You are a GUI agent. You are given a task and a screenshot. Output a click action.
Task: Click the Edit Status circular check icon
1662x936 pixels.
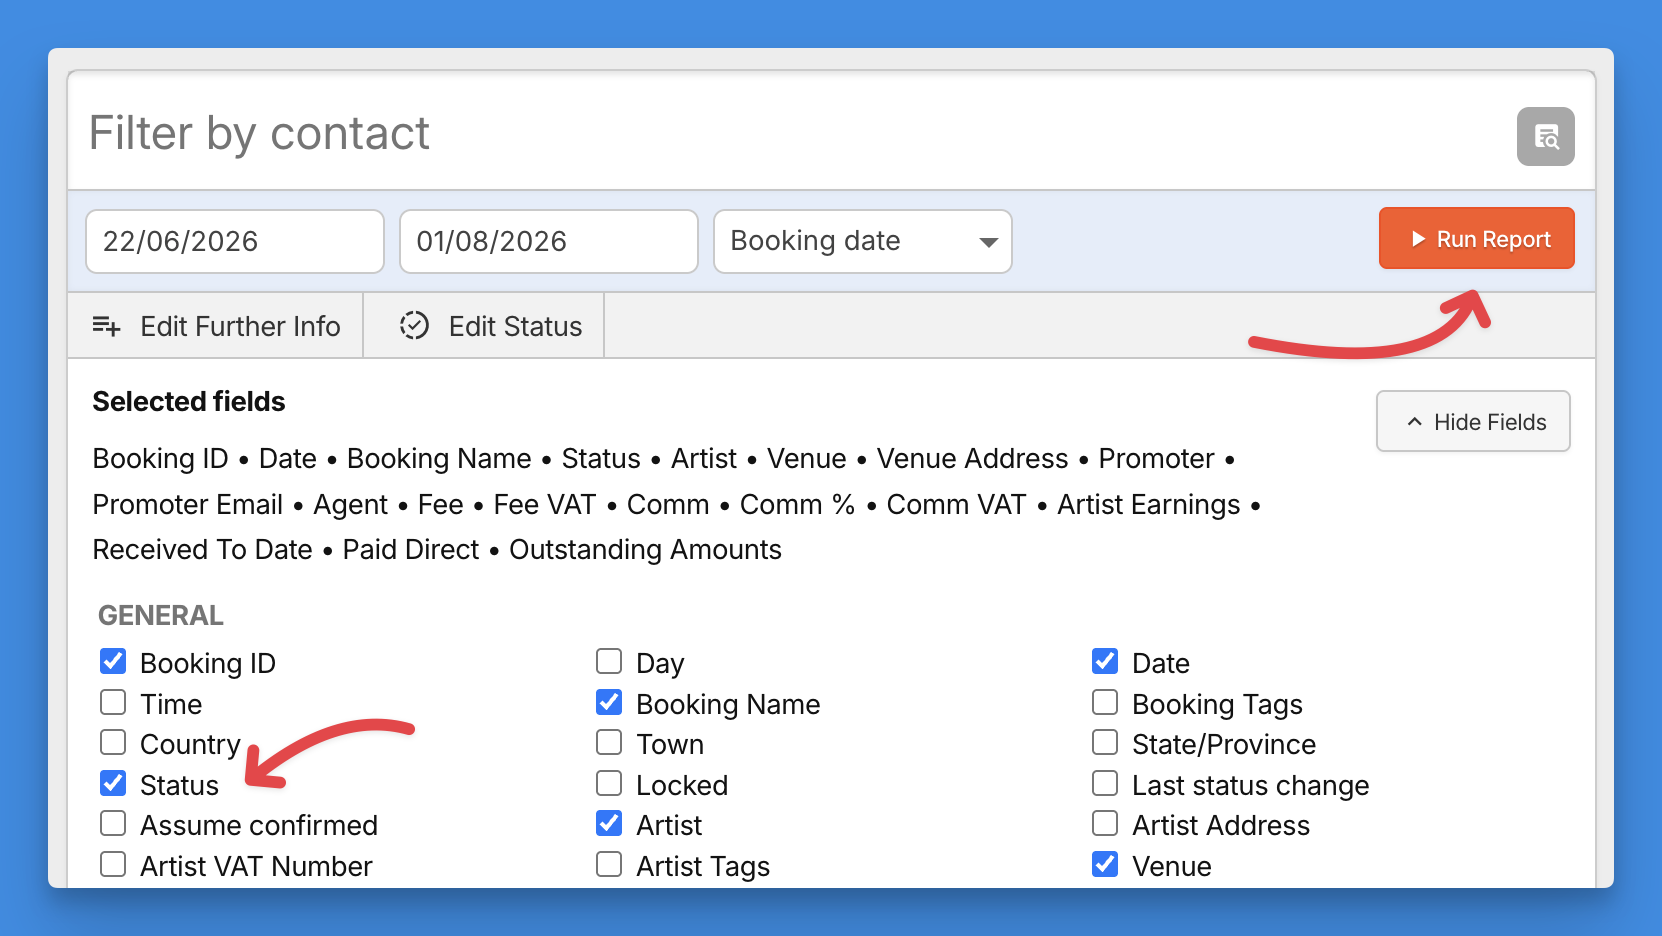click(414, 326)
